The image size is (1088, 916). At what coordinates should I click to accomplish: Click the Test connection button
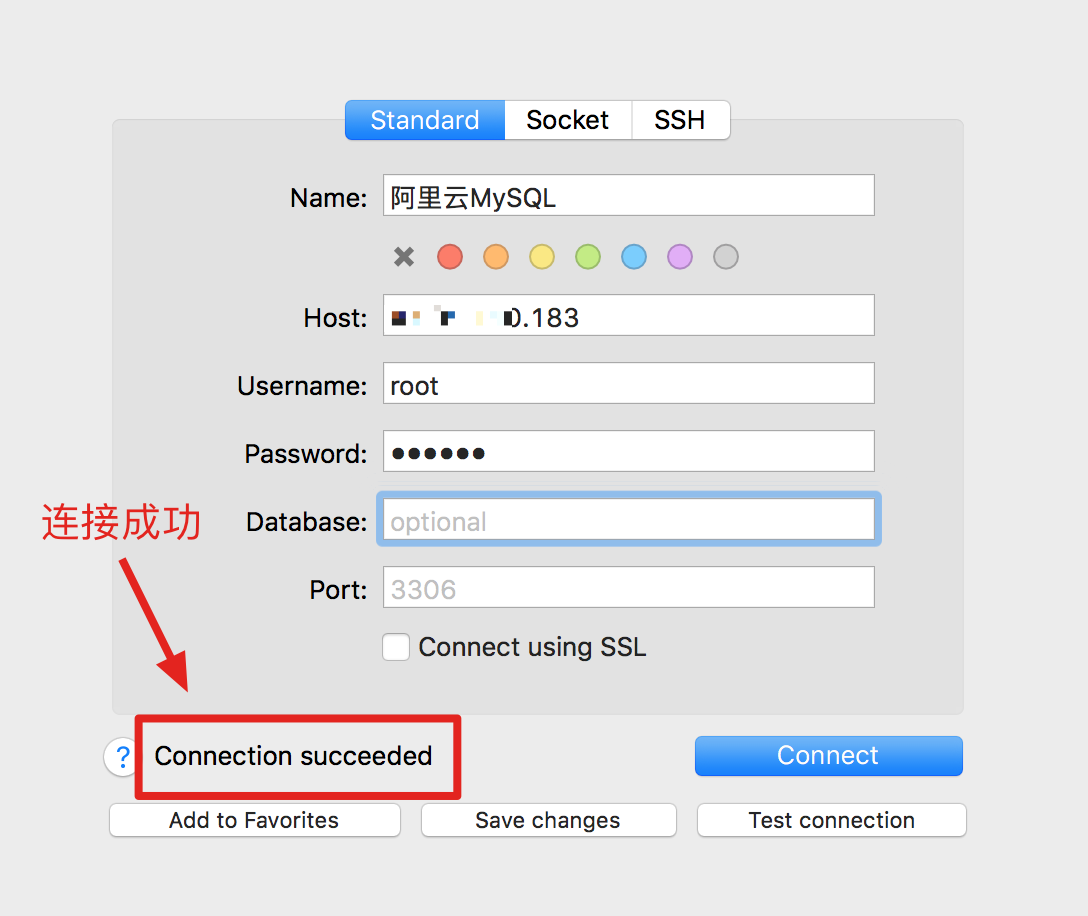[831, 820]
